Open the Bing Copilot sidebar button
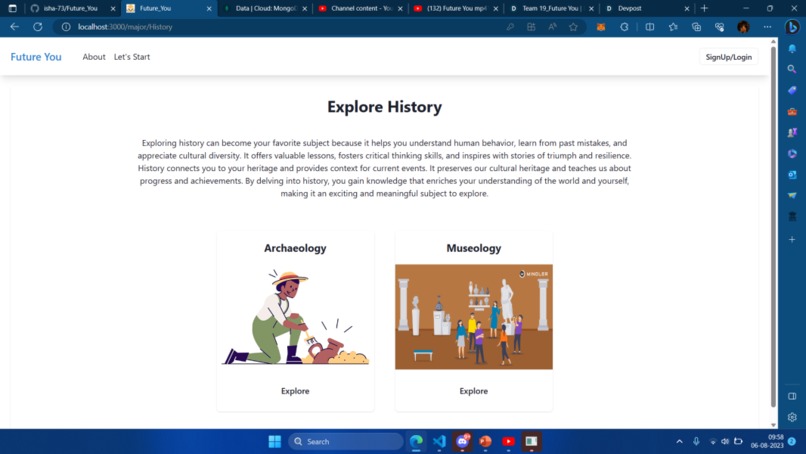 [792, 27]
